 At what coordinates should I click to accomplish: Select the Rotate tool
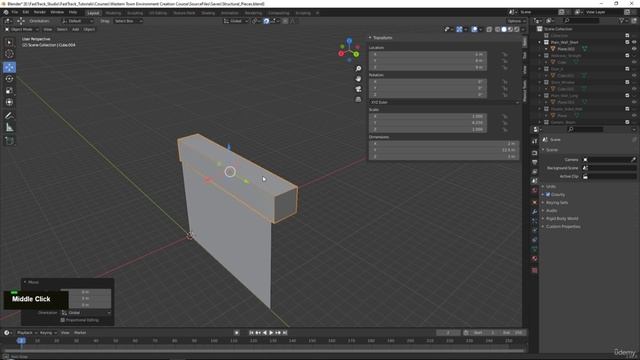pos(9,79)
